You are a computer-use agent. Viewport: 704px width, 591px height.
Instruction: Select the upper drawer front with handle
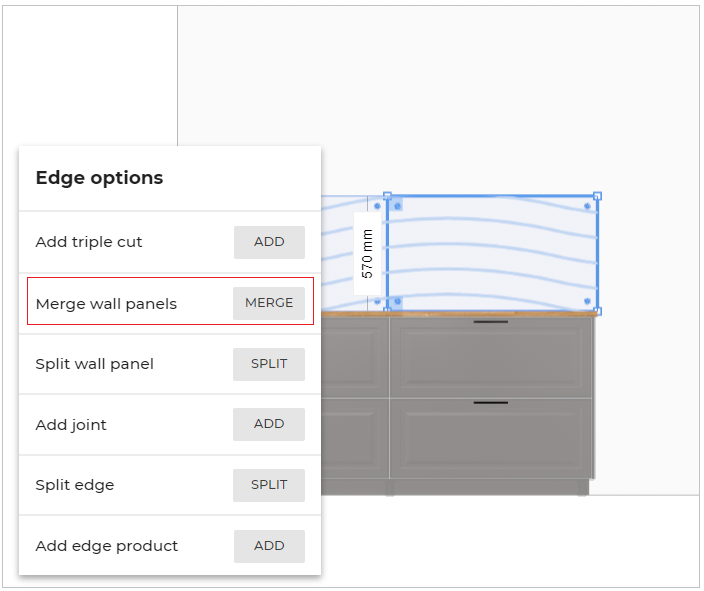point(491,358)
